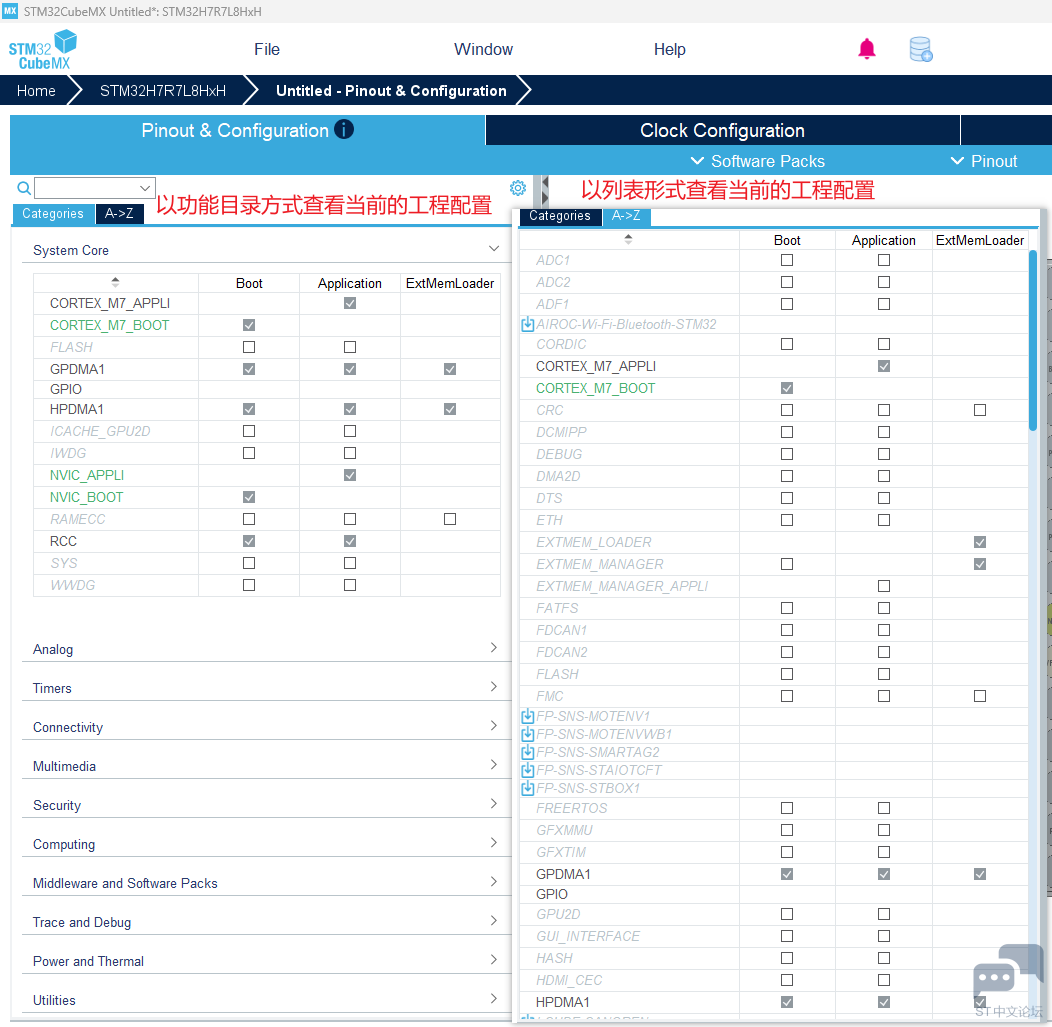Toggle EXTMEM_MANAGER ExtMemLoader checkbox
The image size is (1052, 1027).
tap(980, 564)
